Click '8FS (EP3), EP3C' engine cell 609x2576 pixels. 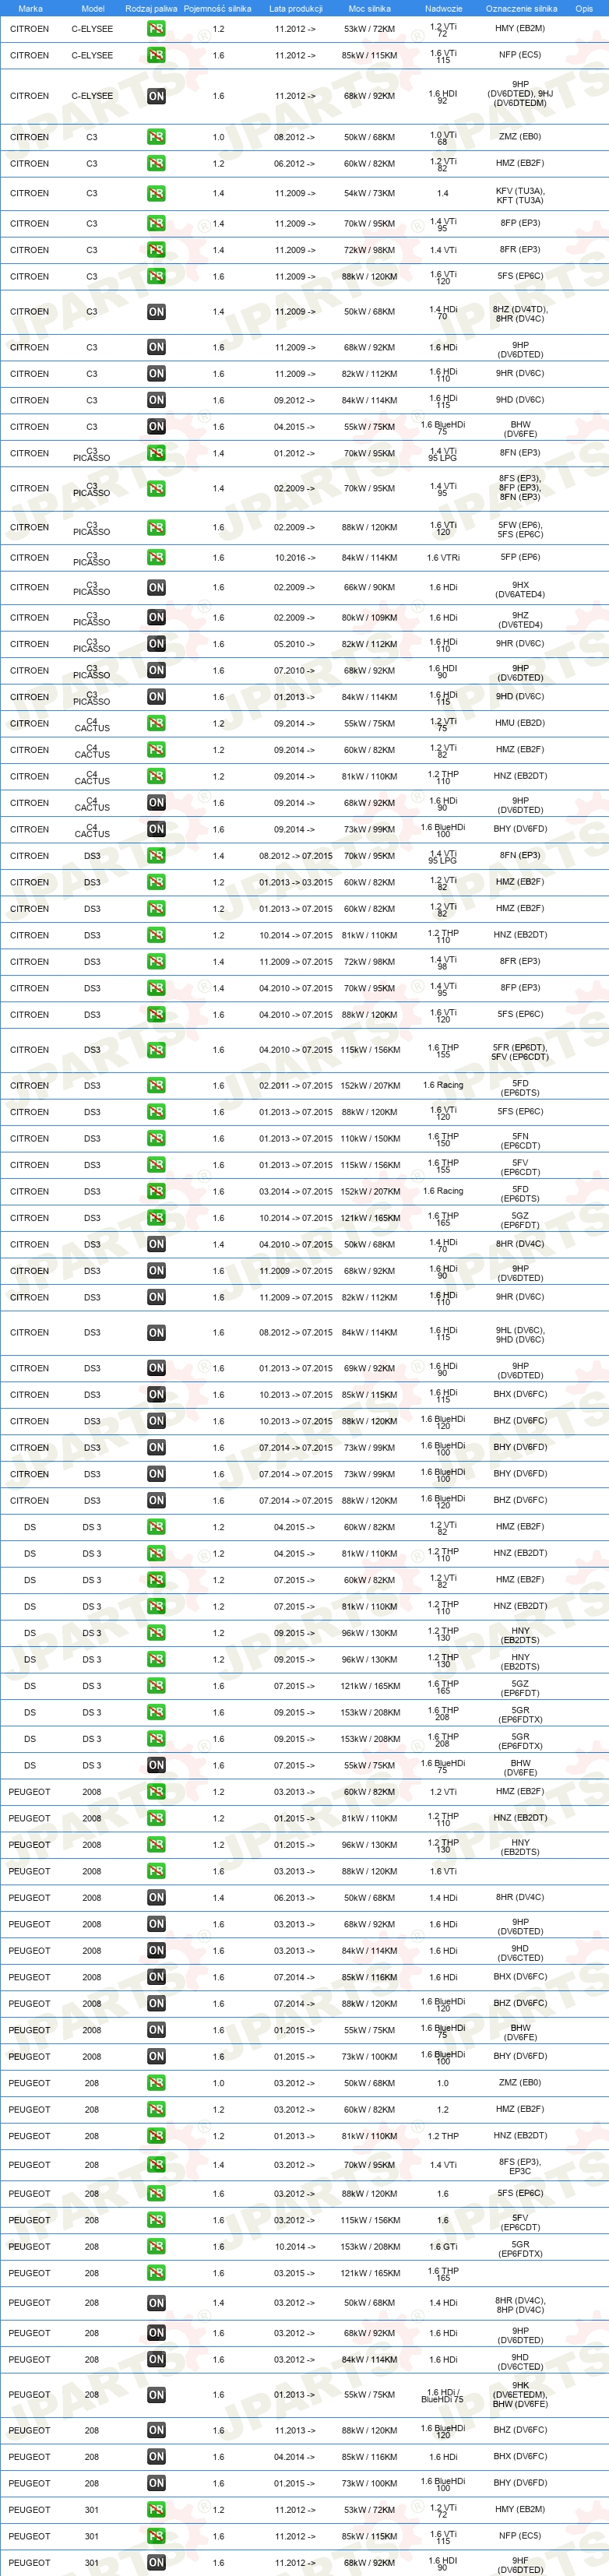click(520, 2166)
